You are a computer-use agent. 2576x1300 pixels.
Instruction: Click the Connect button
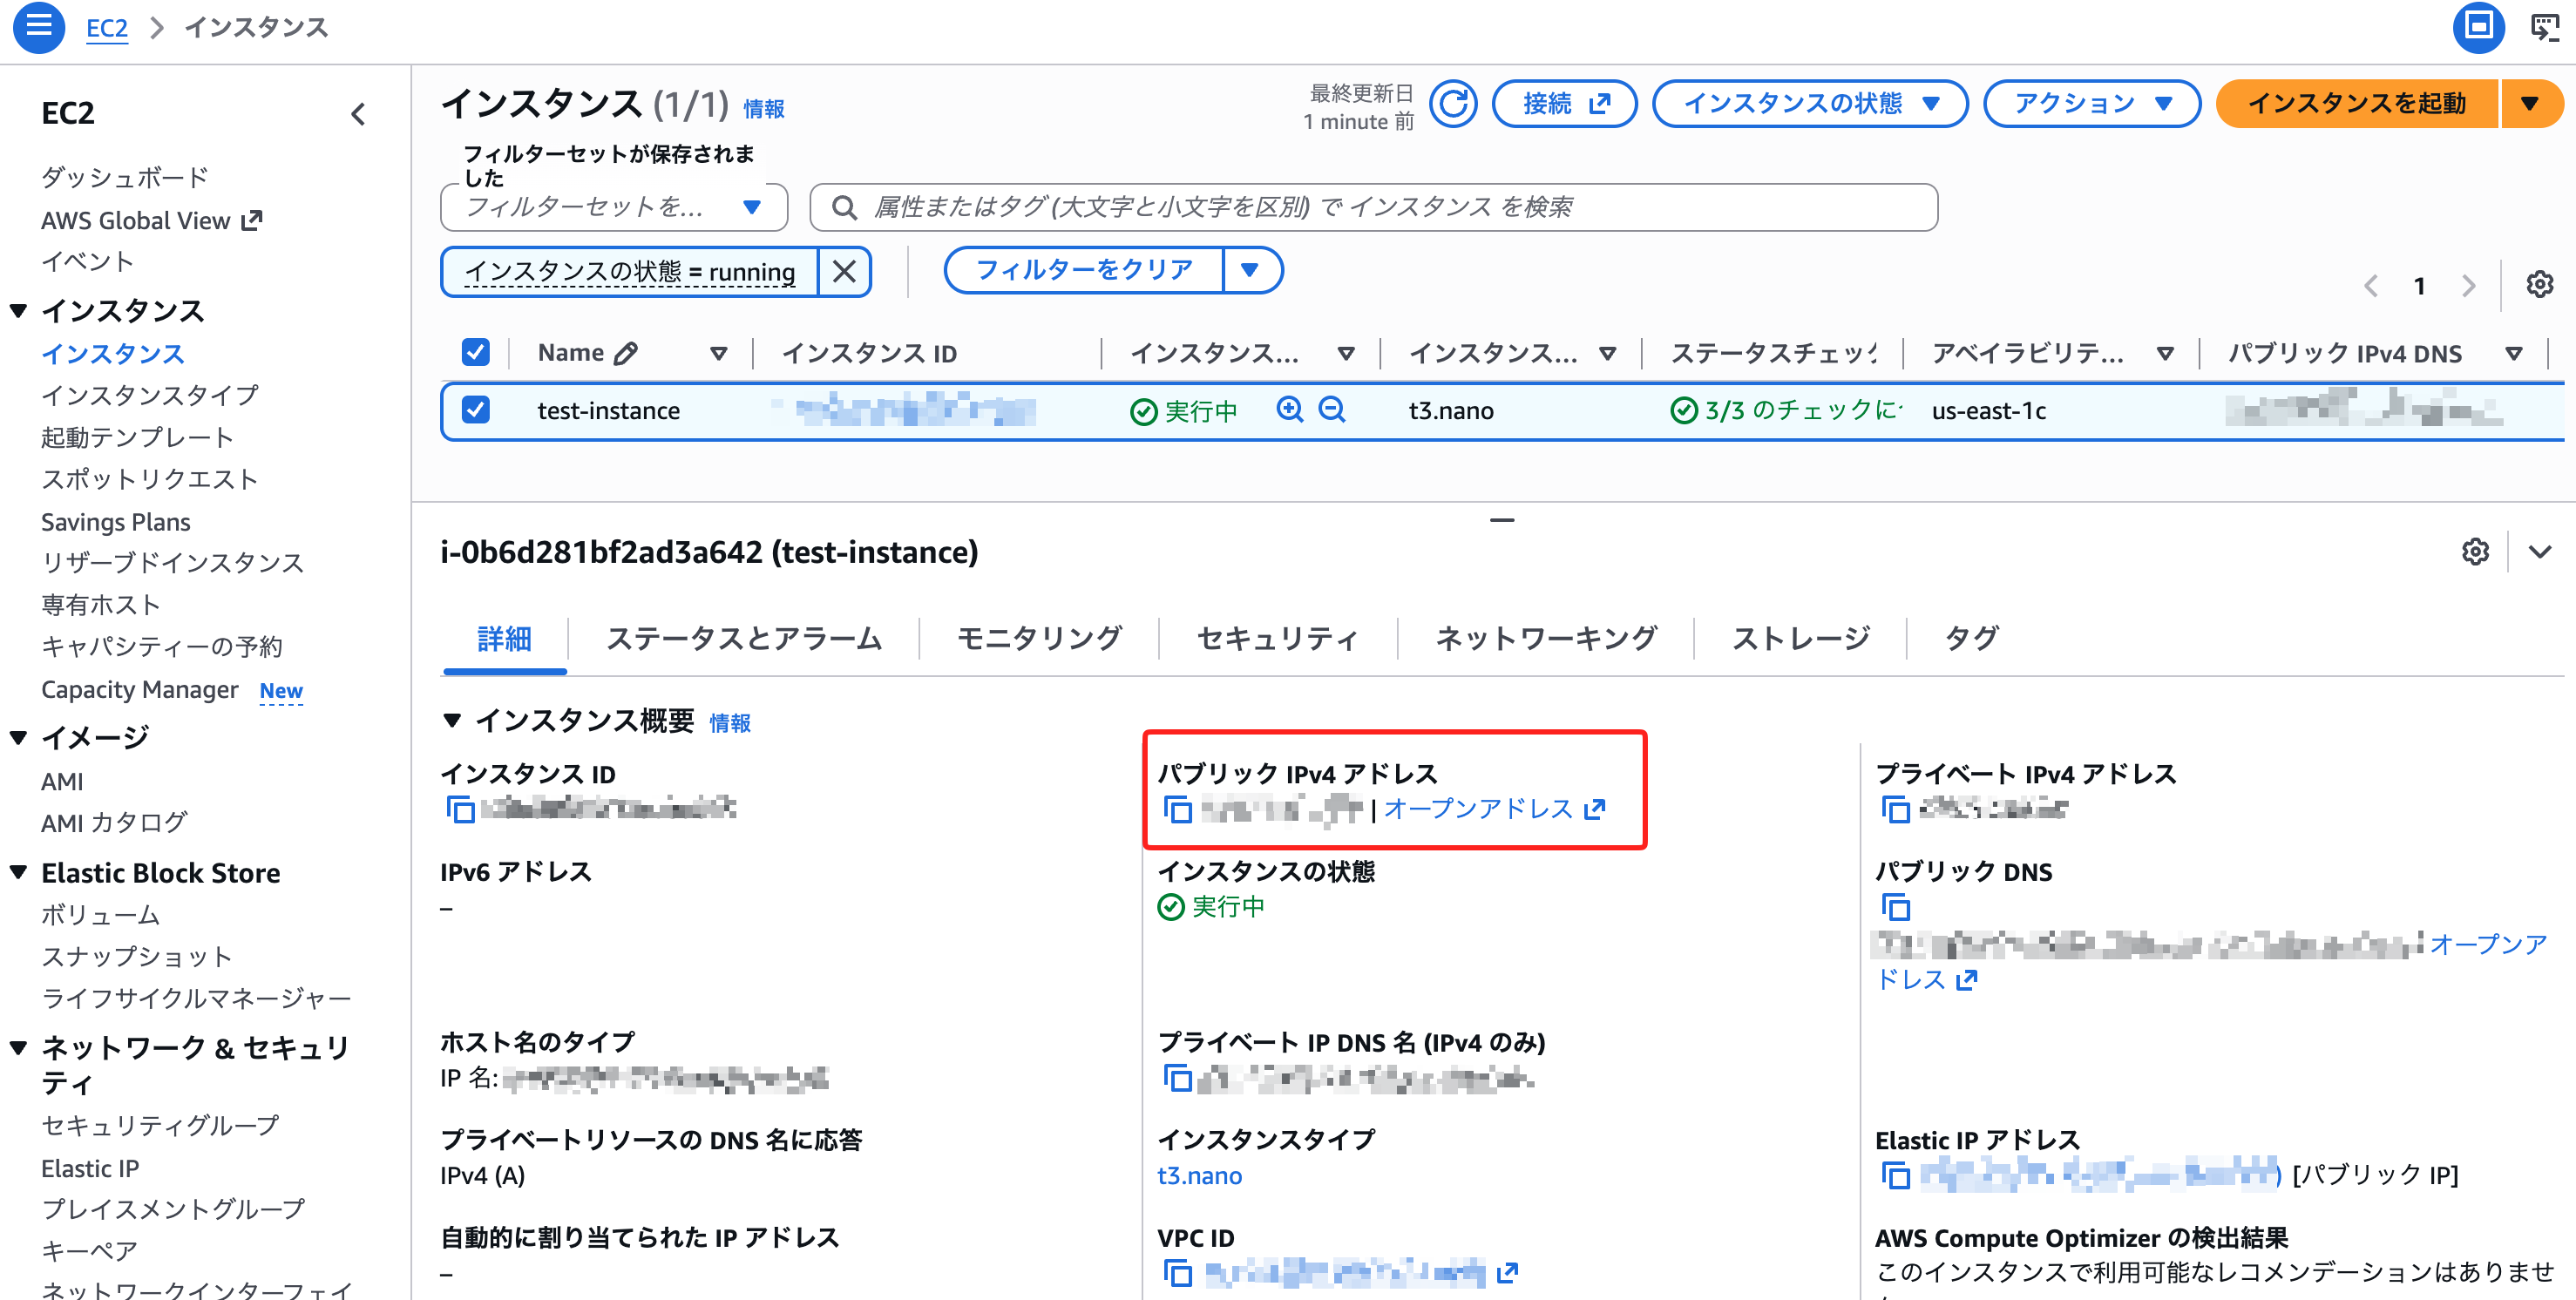tap(1564, 104)
